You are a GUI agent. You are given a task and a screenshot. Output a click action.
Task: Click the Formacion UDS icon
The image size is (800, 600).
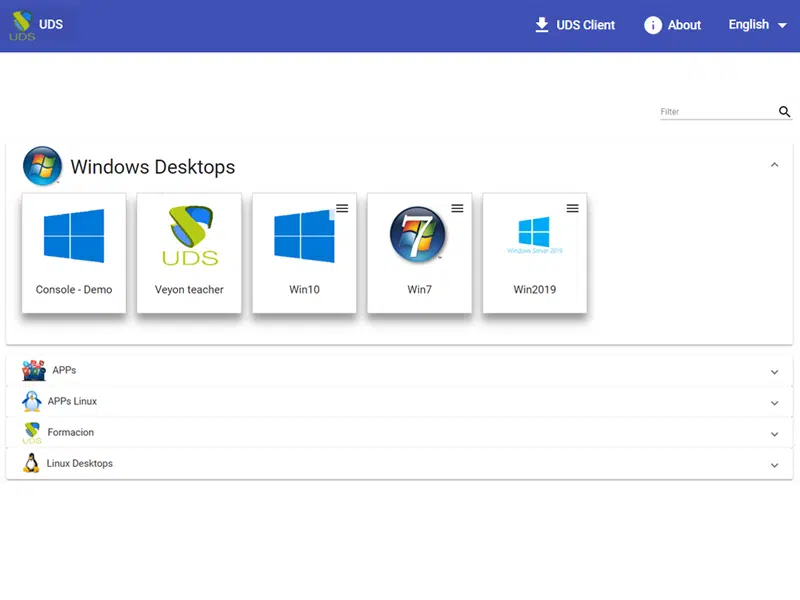32,433
